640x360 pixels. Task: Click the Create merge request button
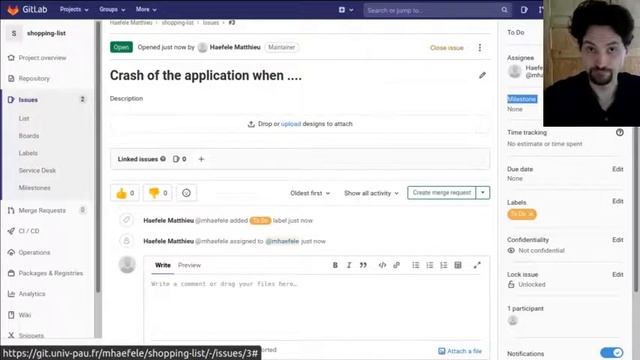coord(442,193)
